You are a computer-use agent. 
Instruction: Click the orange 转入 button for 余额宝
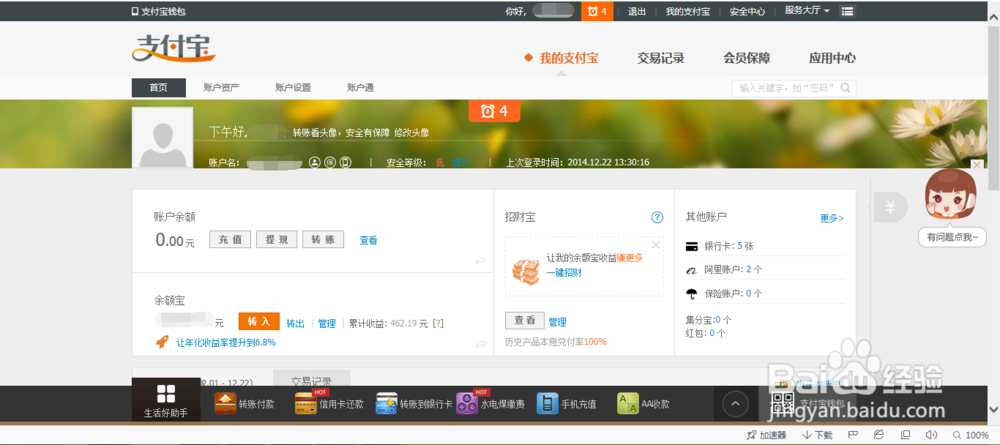coord(259,321)
